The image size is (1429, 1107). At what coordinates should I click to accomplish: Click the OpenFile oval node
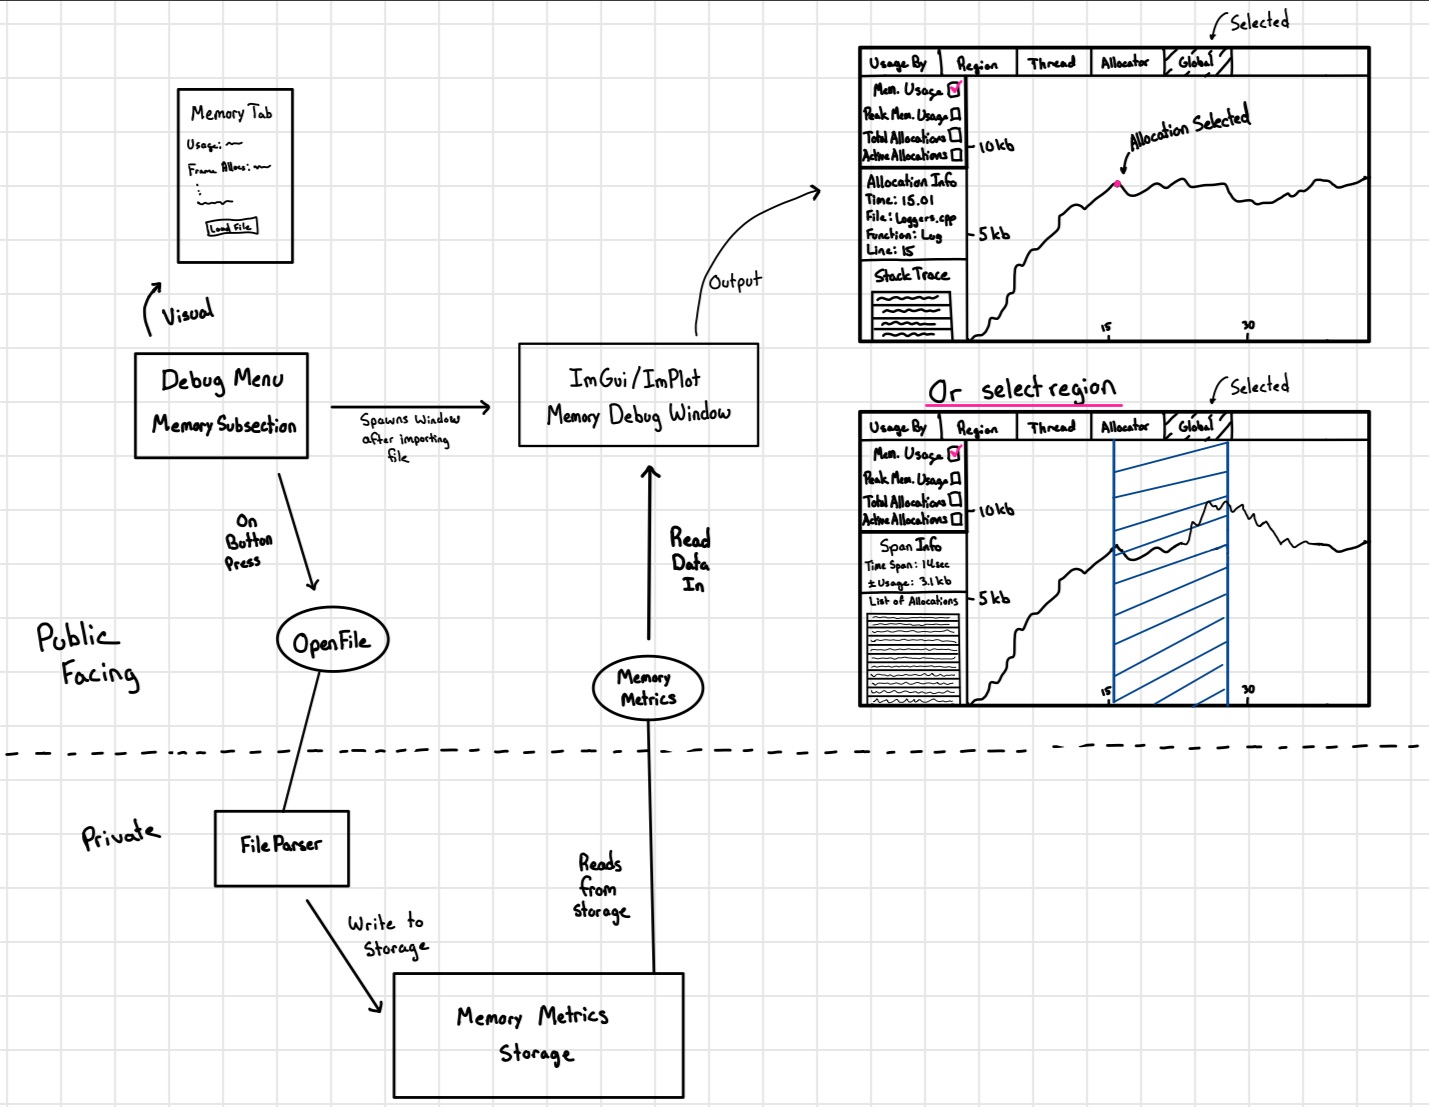tap(332, 641)
